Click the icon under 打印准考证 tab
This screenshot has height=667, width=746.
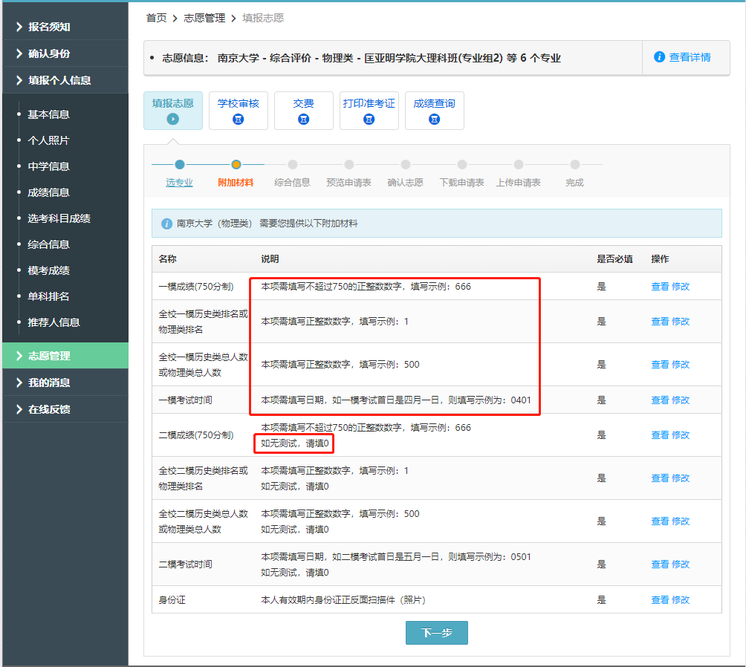[369, 119]
